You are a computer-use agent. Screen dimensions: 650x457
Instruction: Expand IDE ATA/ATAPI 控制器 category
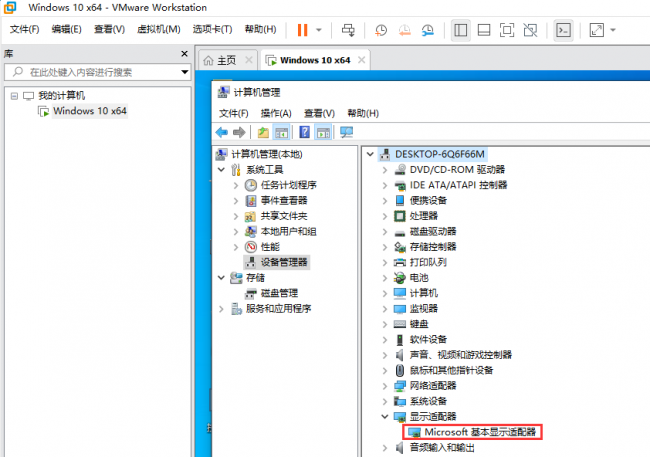[385, 185]
